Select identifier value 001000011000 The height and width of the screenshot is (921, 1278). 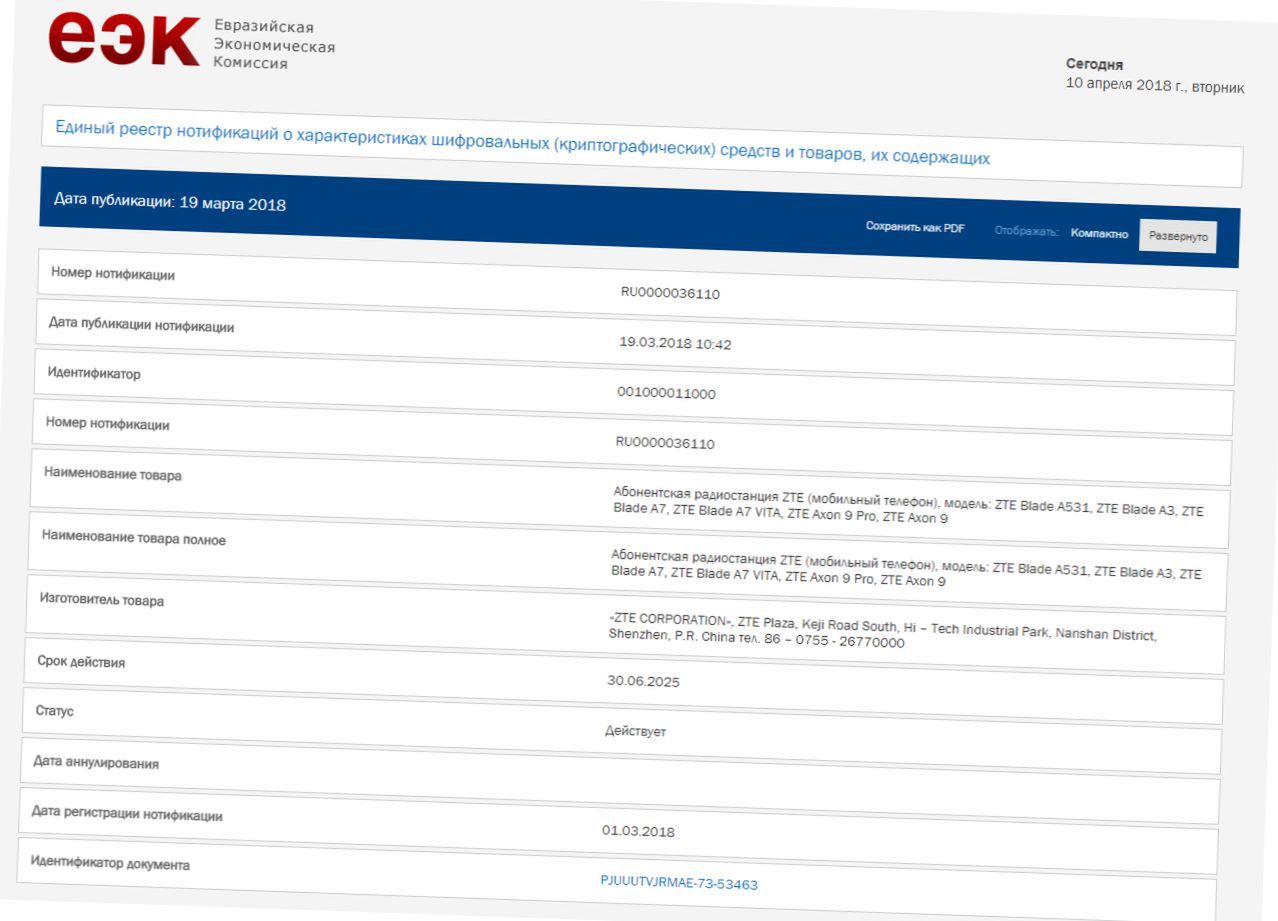click(x=666, y=393)
